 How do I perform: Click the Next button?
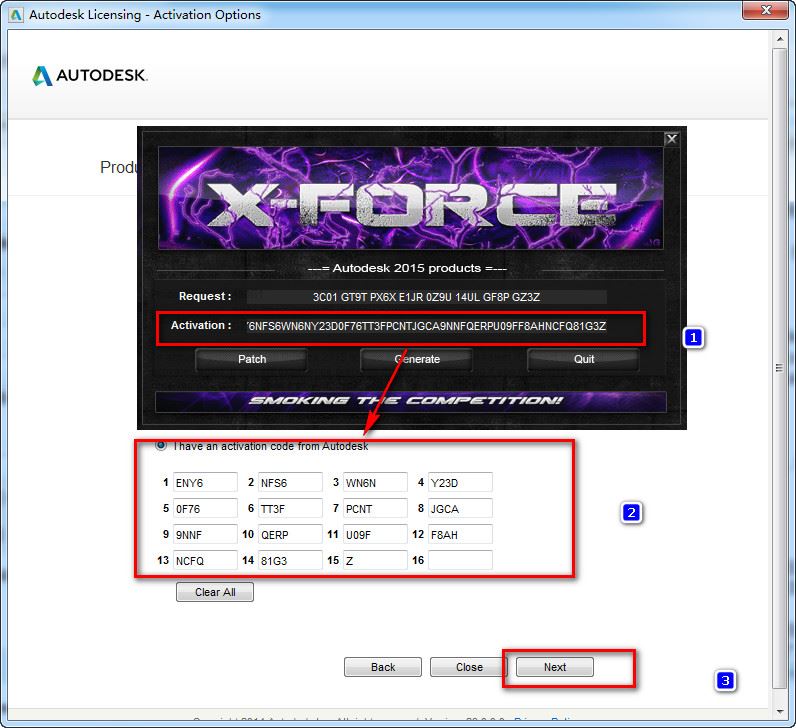pos(555,667)
